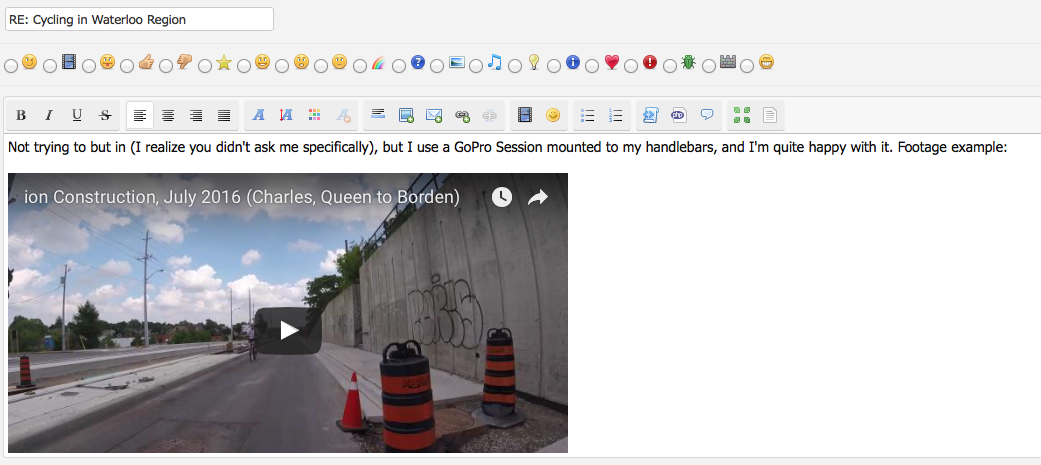Image resolution: width=1041 pixels, height=465 pixels.
Task: Justify the text alignment
Action: [224, 115]
